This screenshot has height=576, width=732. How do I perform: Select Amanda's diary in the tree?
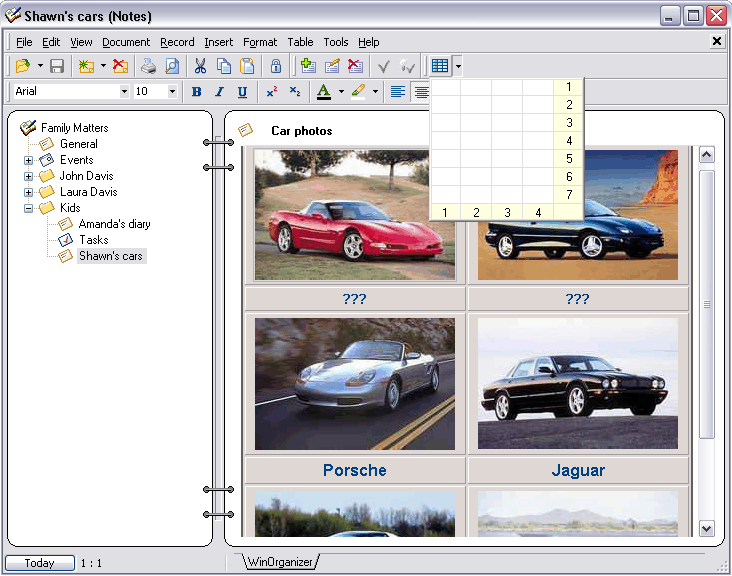coord(114,224)
